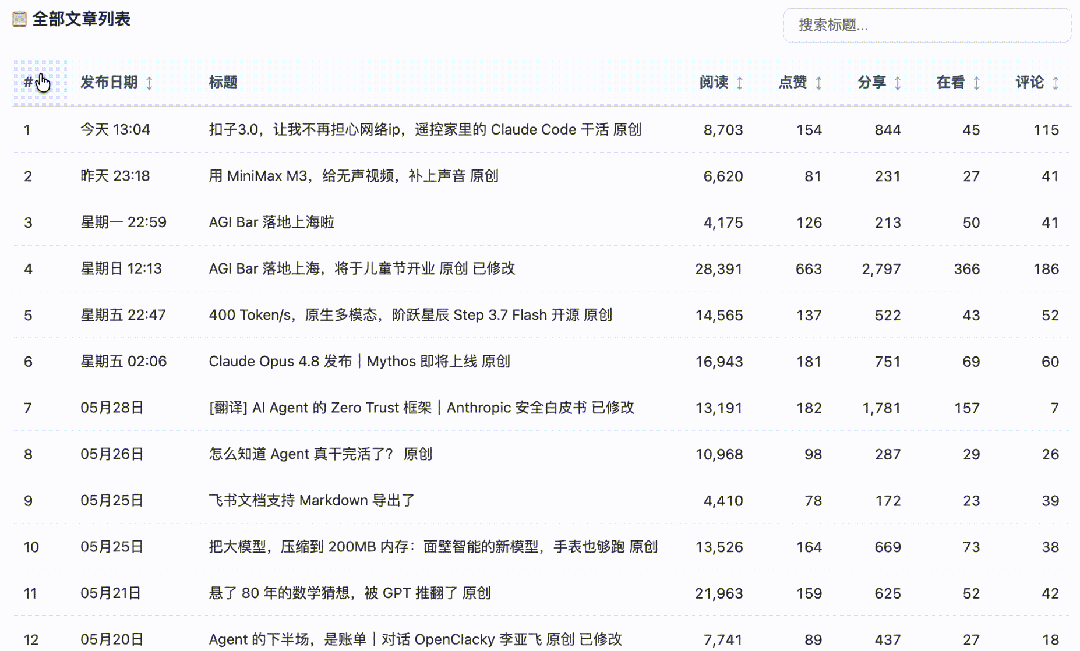Click the read count 28,391

719,269
